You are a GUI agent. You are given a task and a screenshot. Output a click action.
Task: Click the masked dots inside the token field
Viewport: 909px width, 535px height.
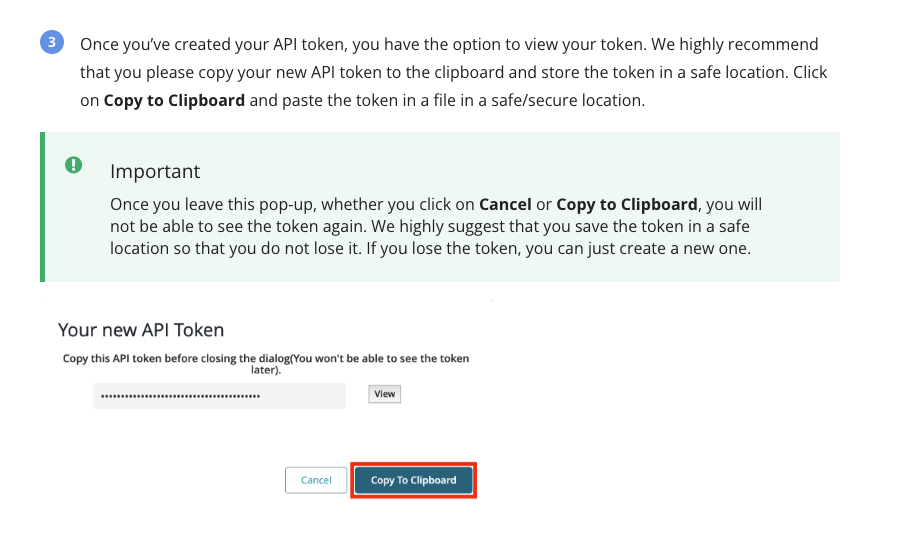(180, 396)
